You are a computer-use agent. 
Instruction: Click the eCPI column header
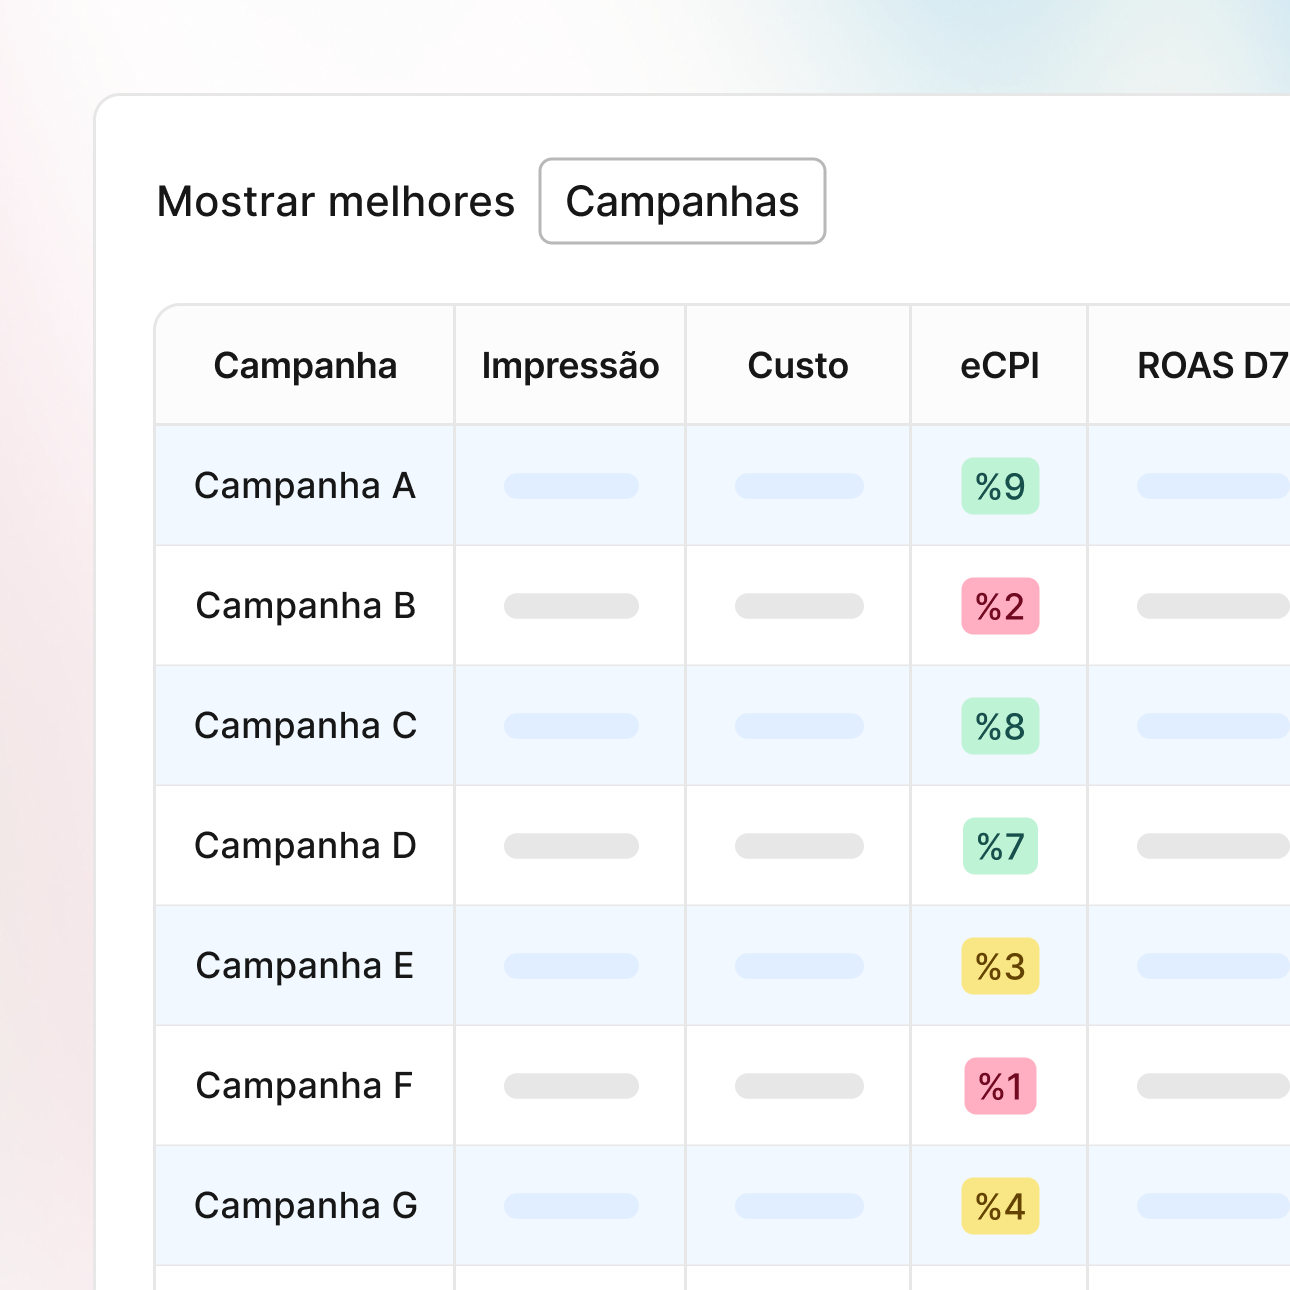1000,366
